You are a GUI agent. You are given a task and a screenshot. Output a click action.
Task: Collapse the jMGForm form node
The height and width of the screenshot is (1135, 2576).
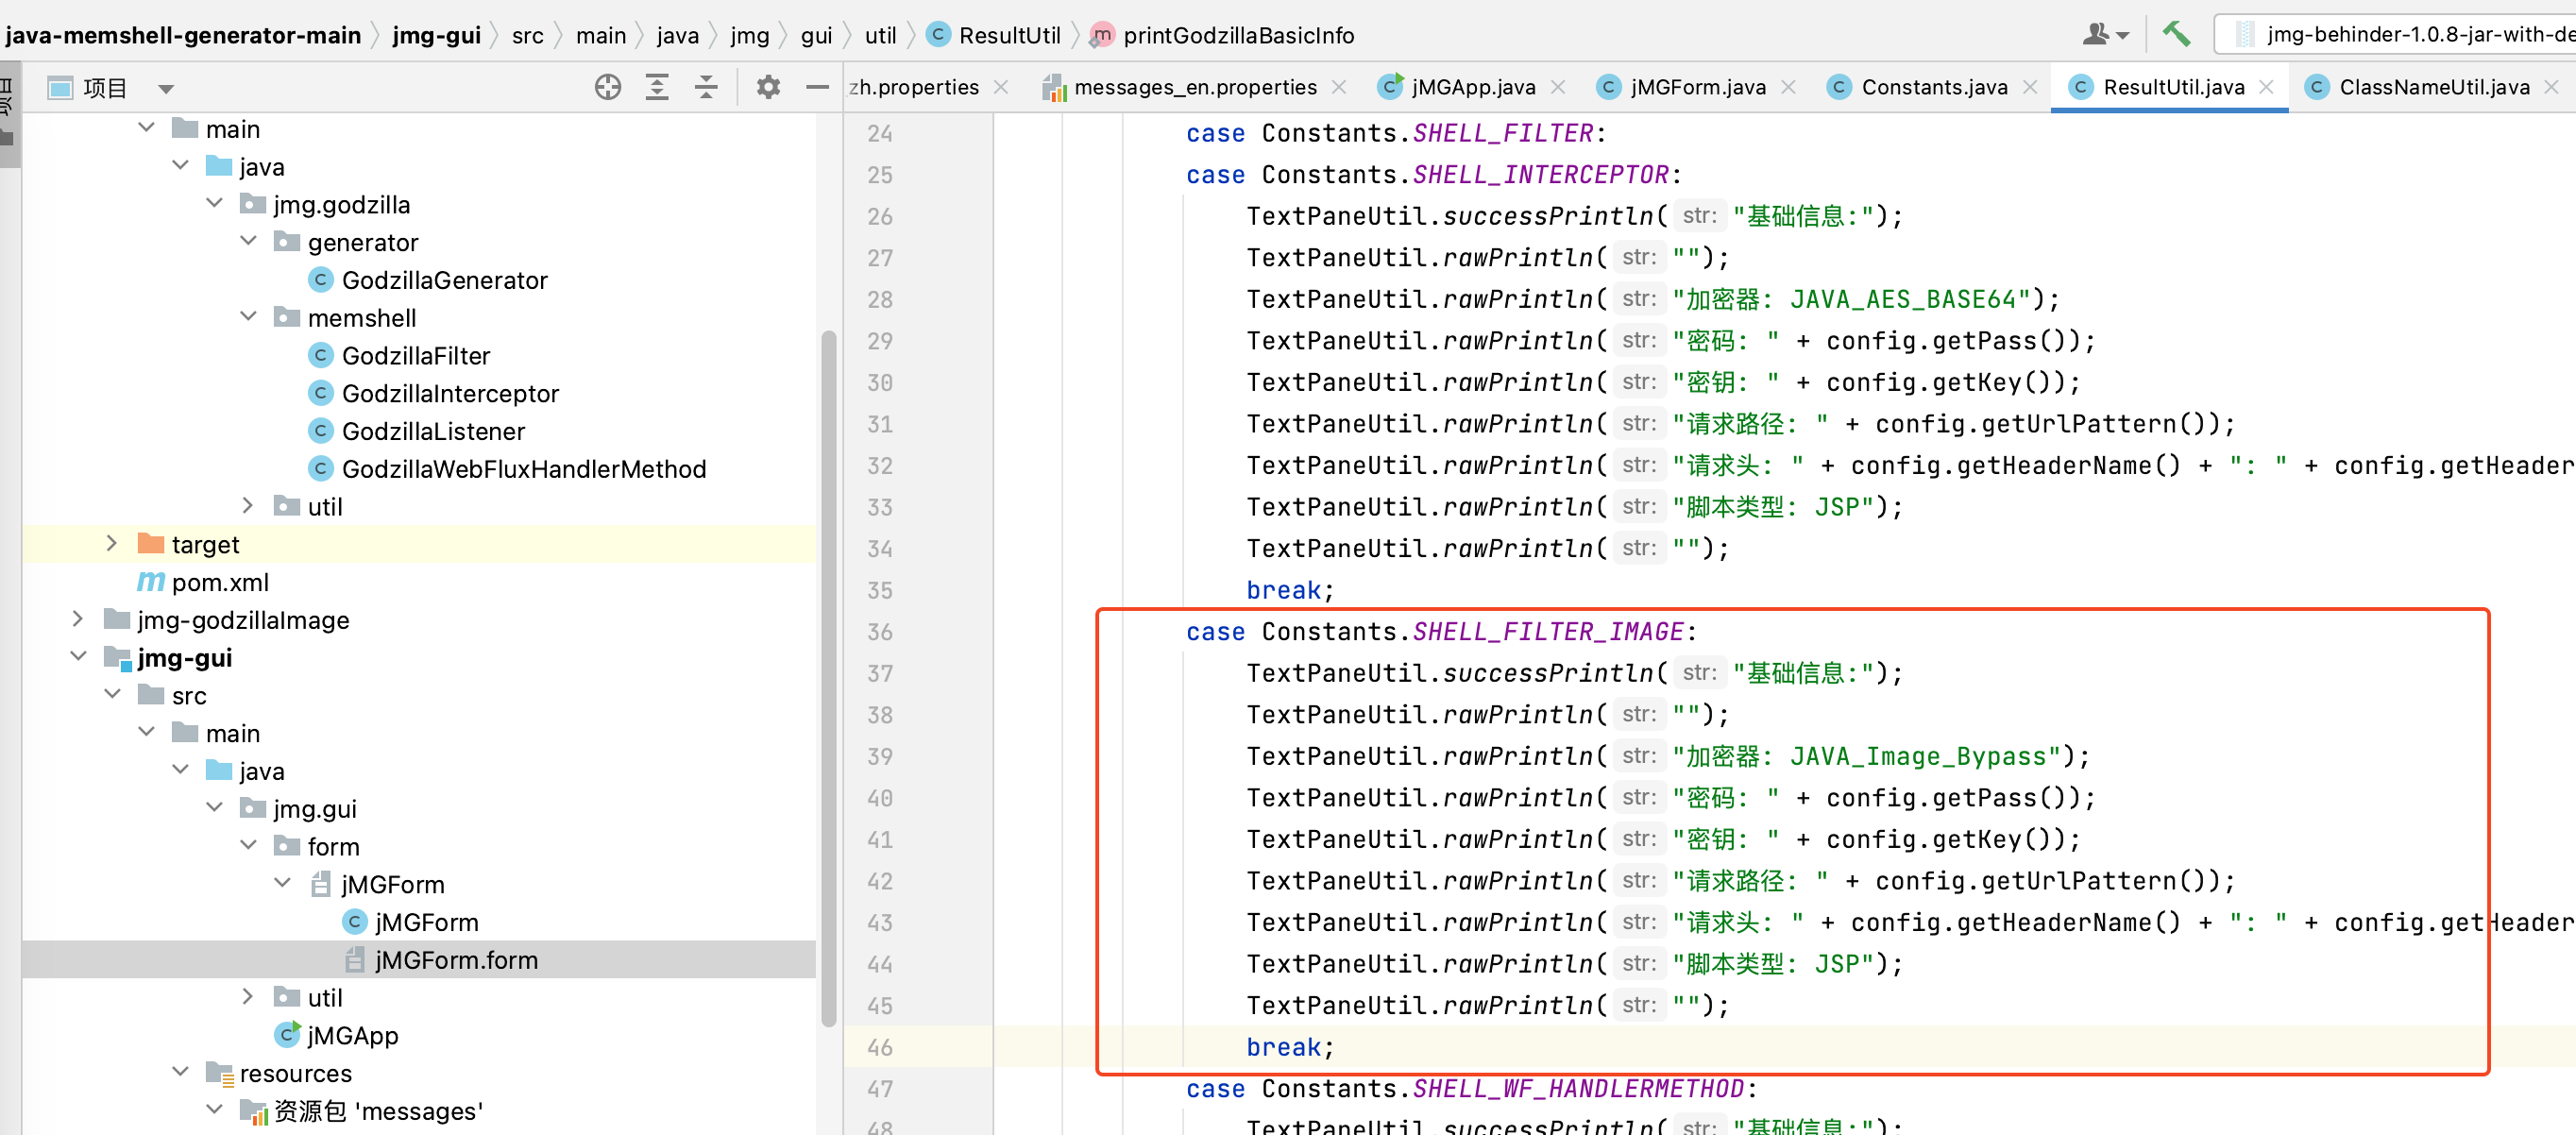pos(282,884)
